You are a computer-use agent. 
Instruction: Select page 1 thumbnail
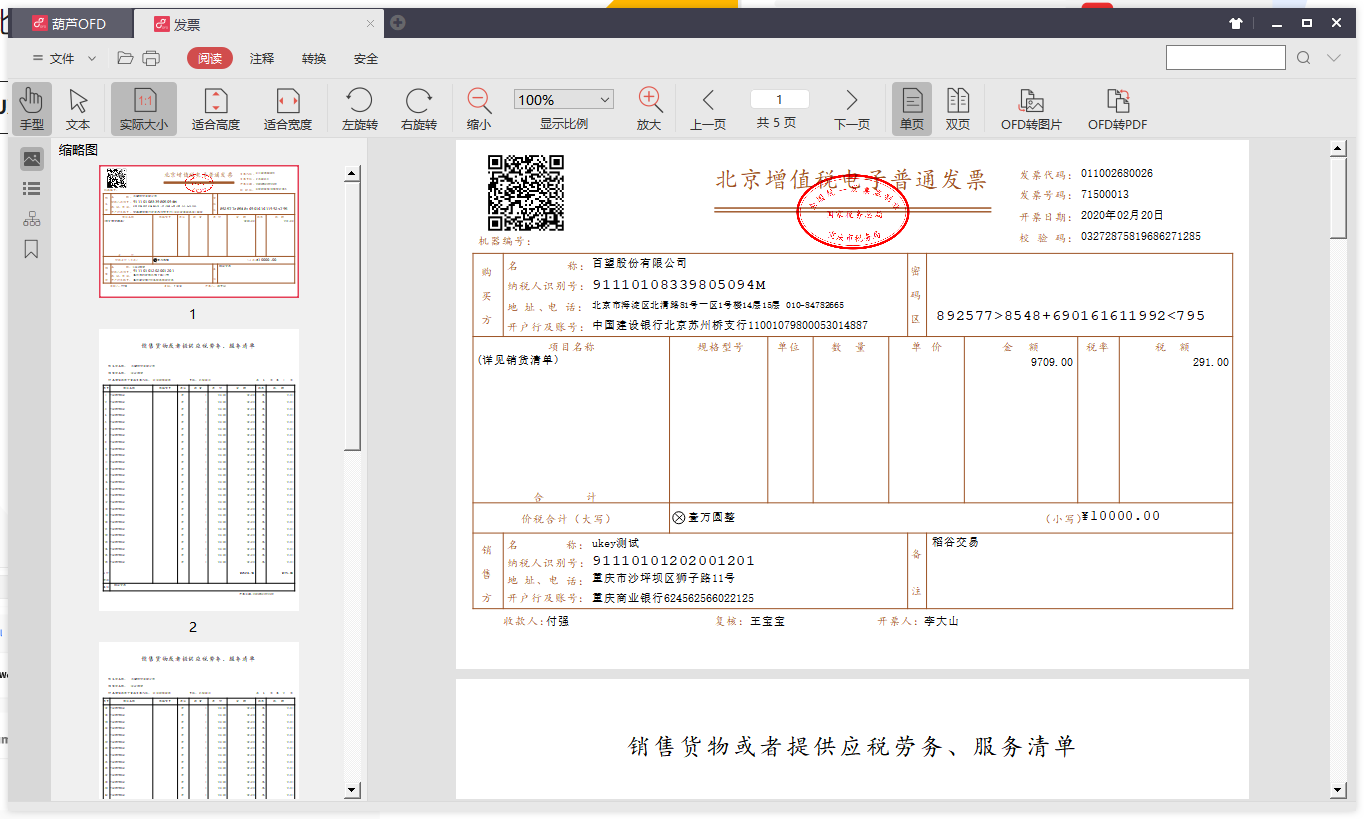[199, 232]
